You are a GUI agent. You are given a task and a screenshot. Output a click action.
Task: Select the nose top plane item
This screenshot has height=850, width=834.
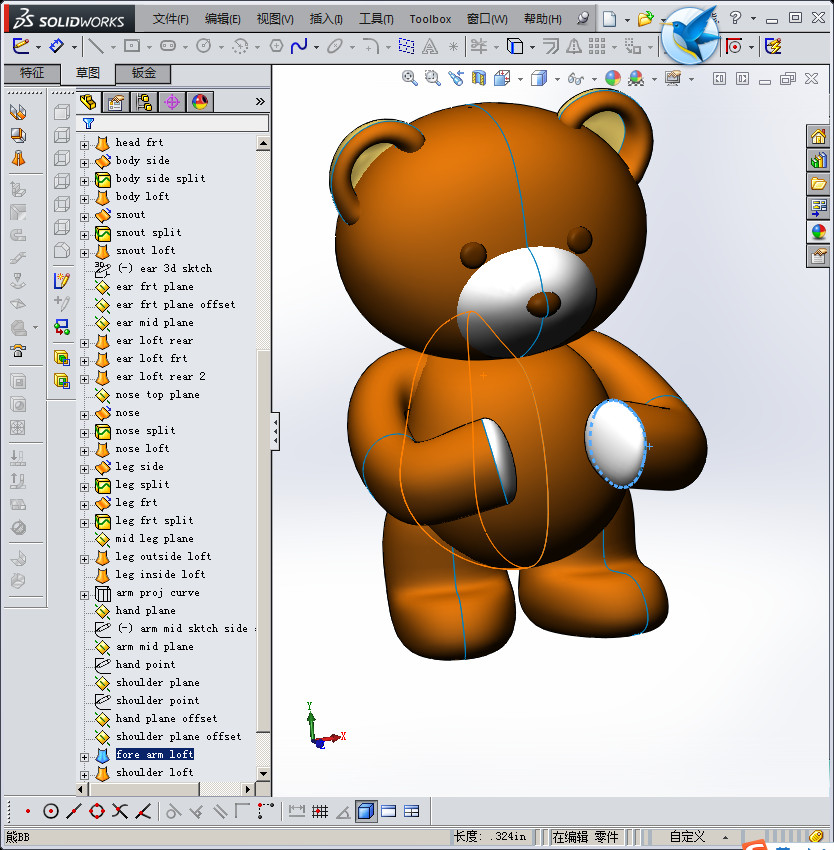pyautogui.click(x=157, y=395)
